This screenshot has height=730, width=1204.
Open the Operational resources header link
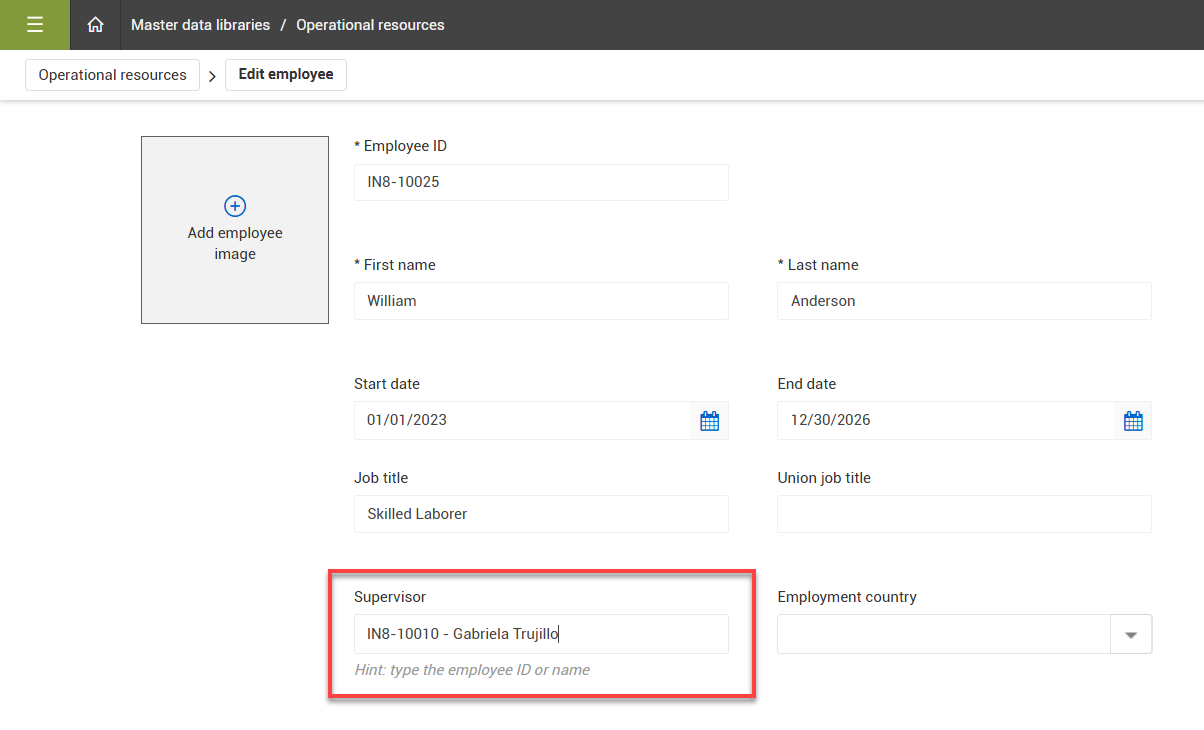pos(370,25)
